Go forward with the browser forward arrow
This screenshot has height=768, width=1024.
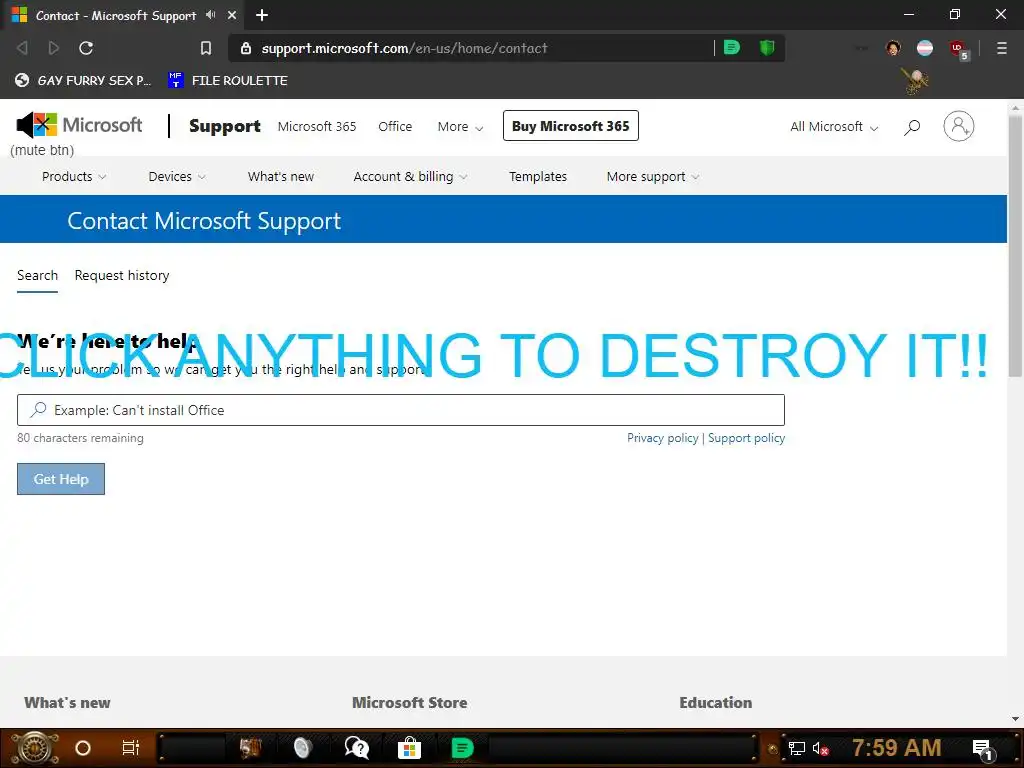(x=54, y=48)
